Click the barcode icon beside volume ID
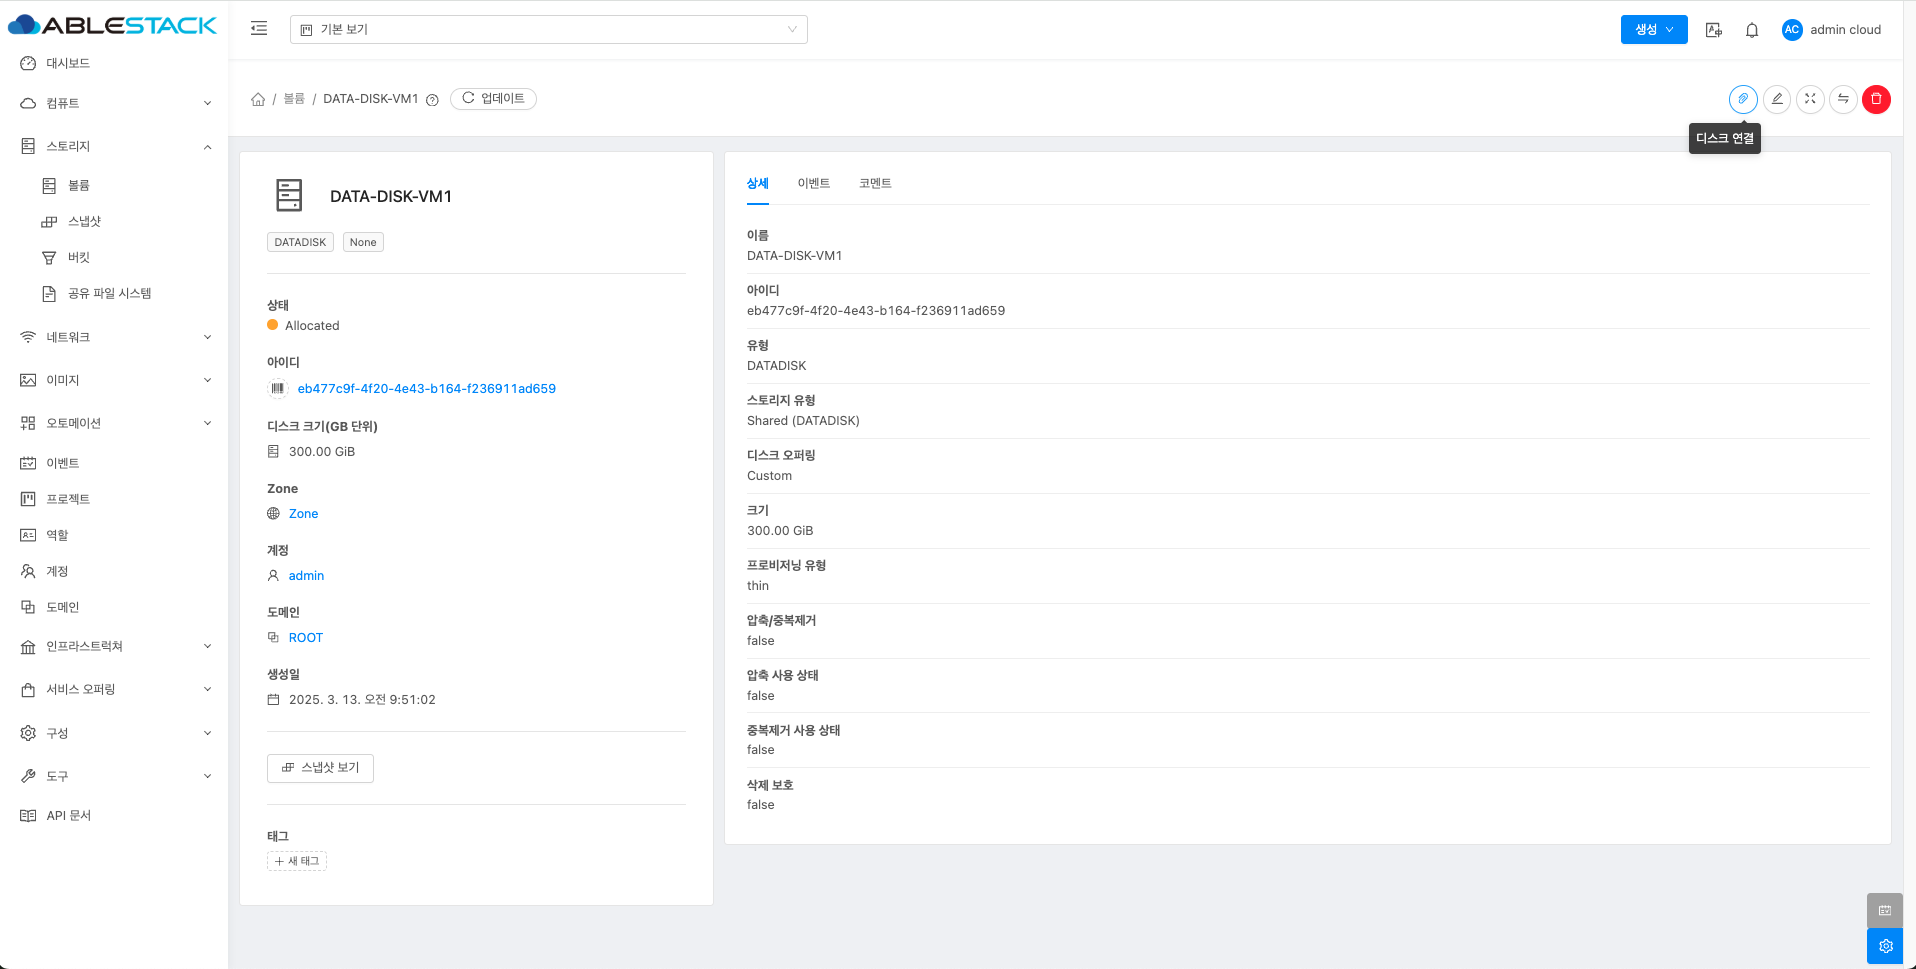Viewport: 1916px width, 969px height. [x=278, y=388]
